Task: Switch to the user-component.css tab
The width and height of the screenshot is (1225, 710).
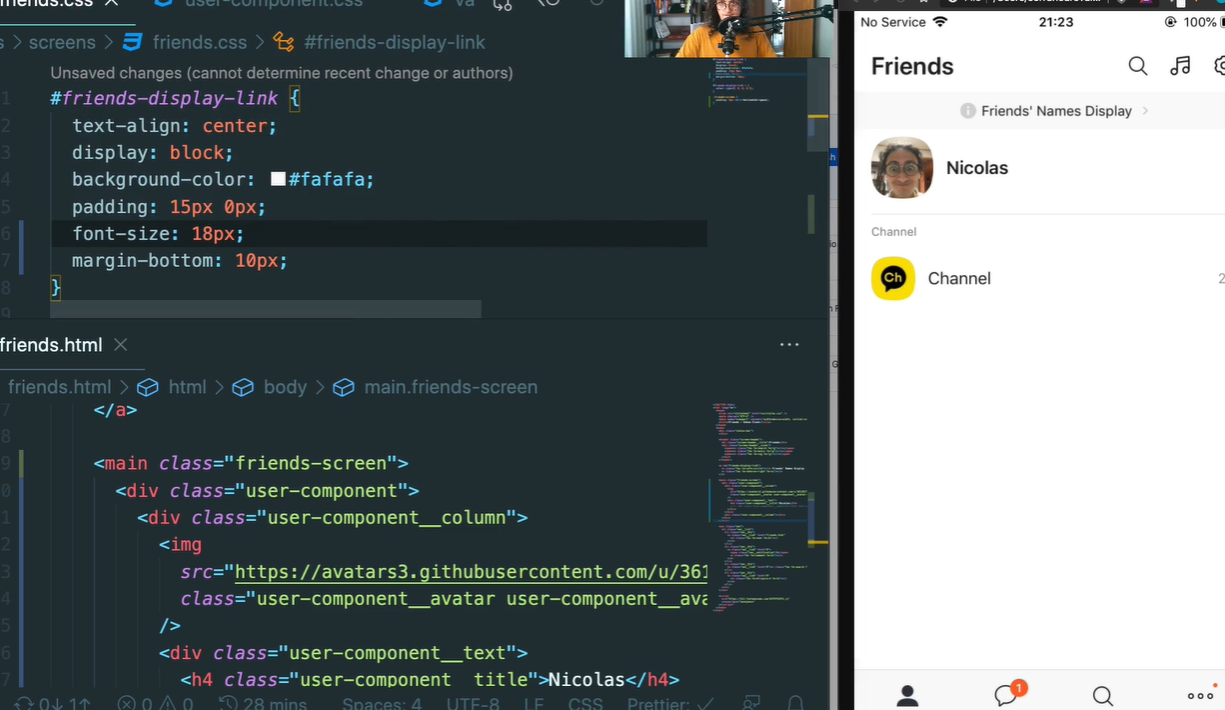Action: (x=274, y=4)
